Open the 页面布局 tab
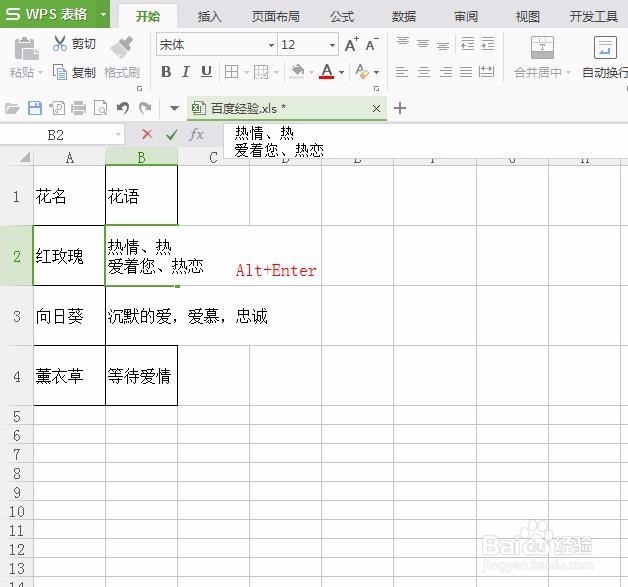 point(276,16)
